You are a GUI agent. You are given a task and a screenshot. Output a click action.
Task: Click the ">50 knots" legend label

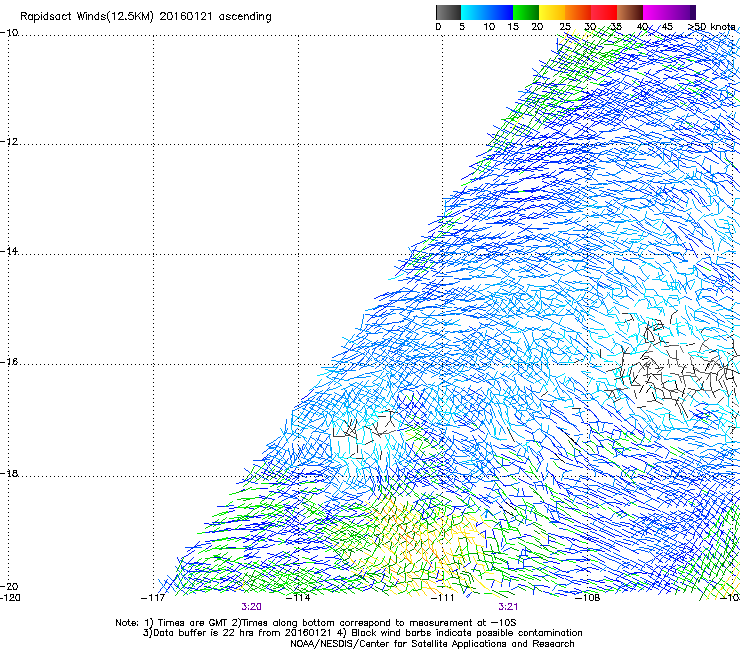[712, 26]
